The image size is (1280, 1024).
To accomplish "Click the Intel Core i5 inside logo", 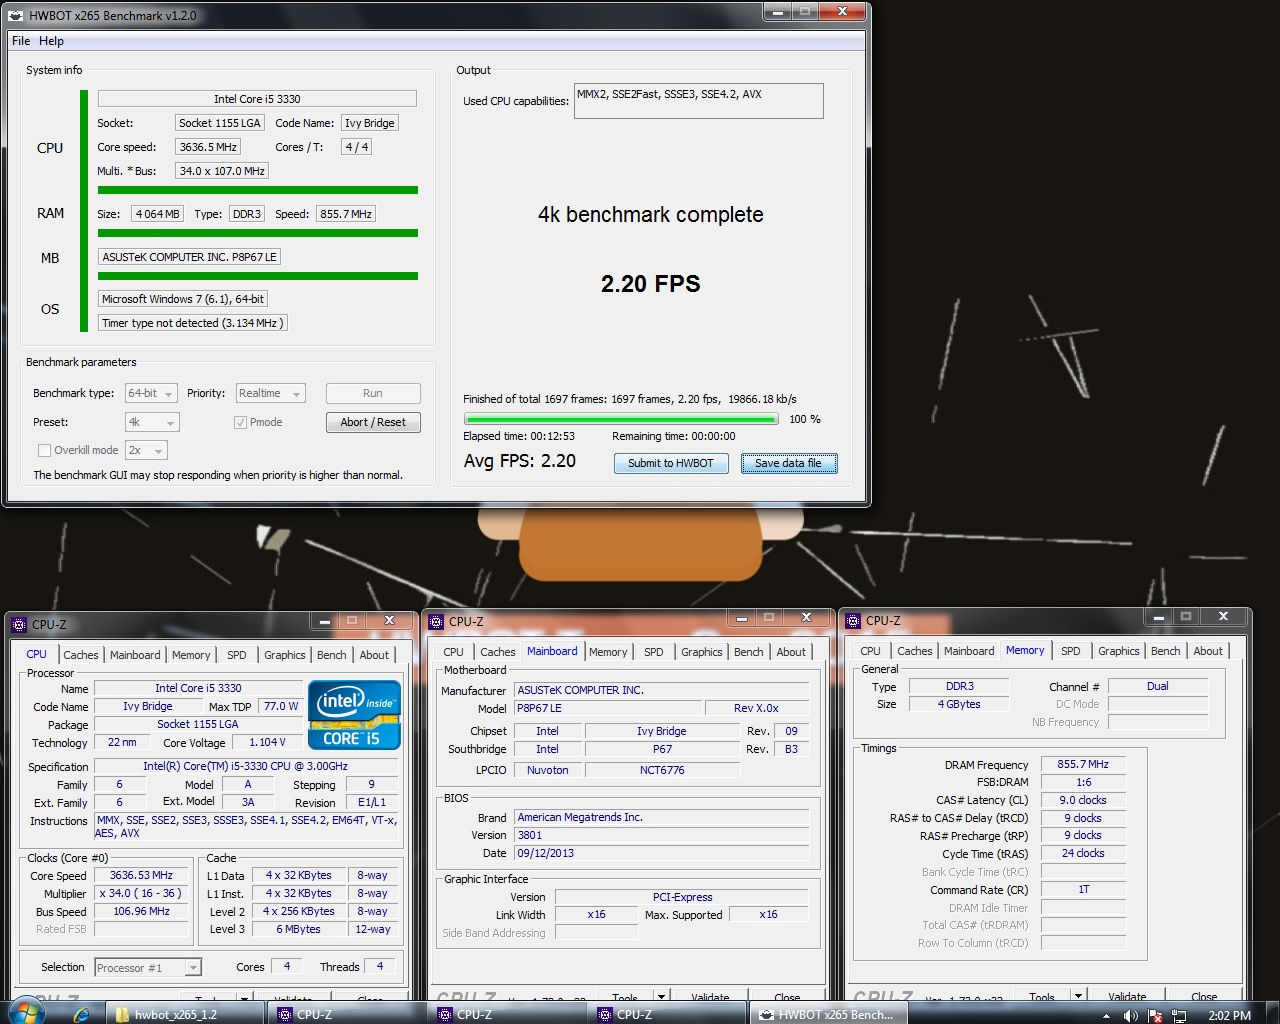I will point(354,715).
